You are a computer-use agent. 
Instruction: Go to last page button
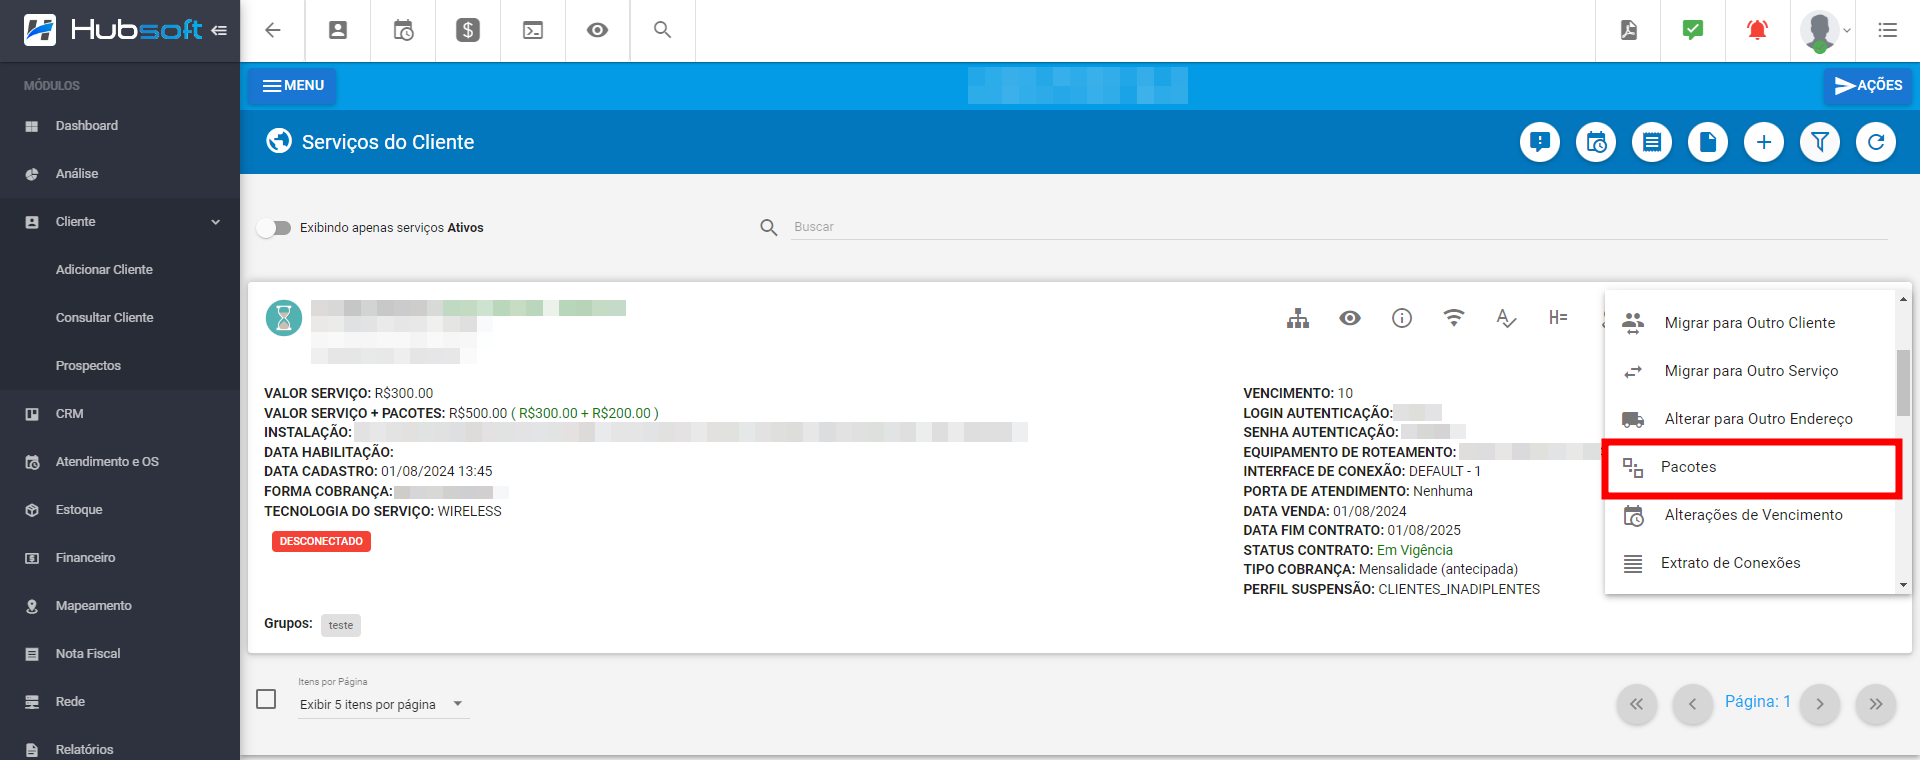(x=1876, y=704)
